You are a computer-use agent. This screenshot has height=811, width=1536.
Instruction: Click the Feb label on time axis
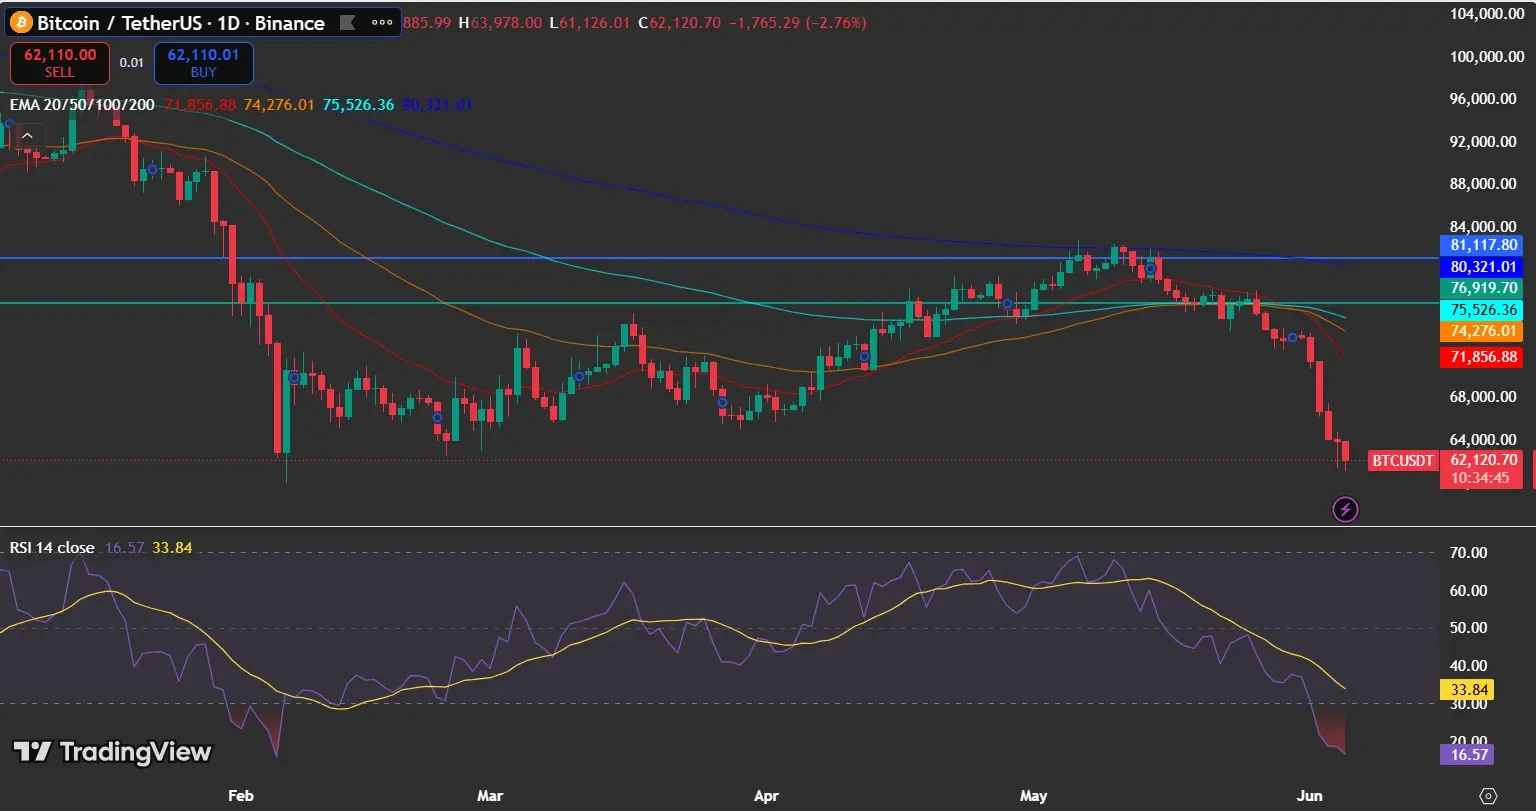pyautogui.click(x=240, y=796)
